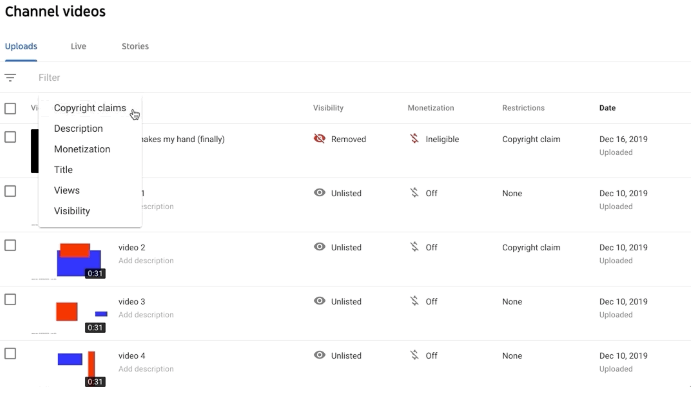Select the video 2 checkbox
692x395 pixels.
10,245
